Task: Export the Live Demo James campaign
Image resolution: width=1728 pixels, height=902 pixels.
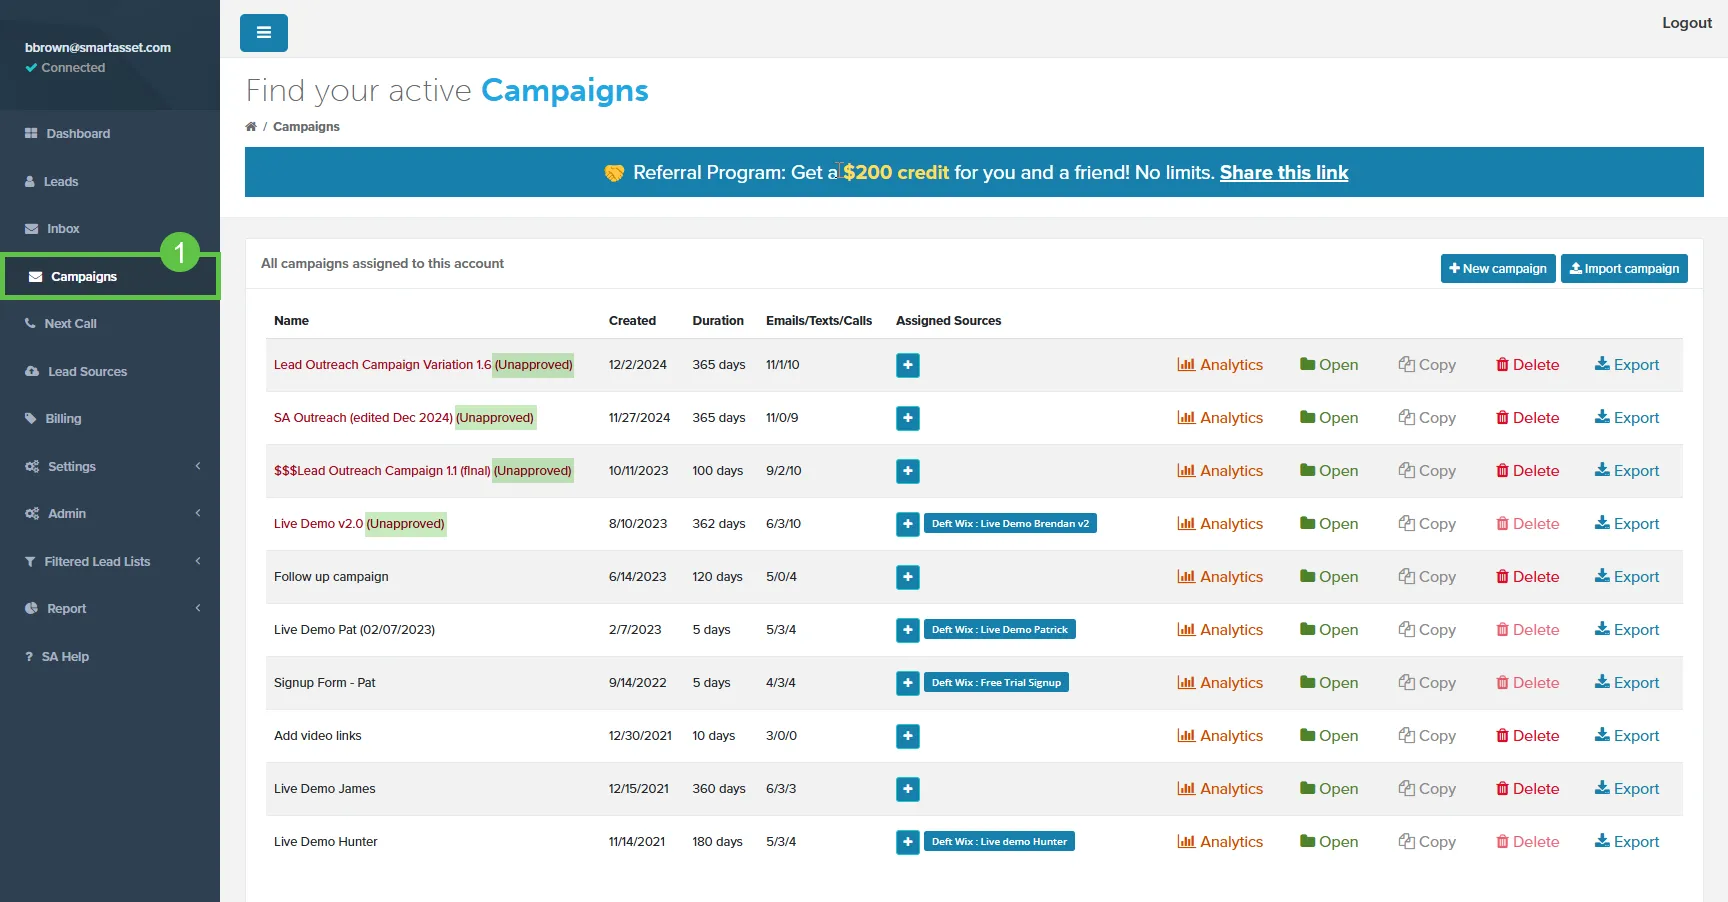Action: (x=1627, y=789)
